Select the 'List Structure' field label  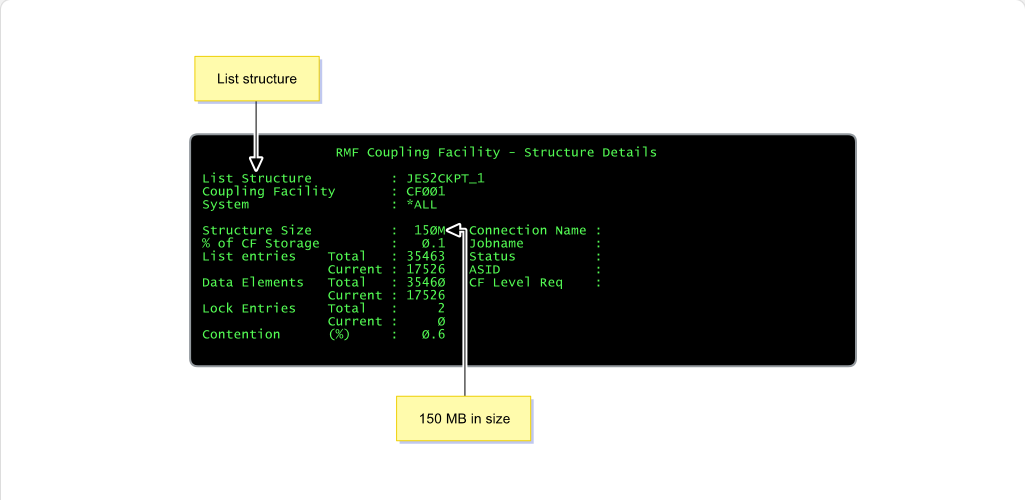[257, 178]
